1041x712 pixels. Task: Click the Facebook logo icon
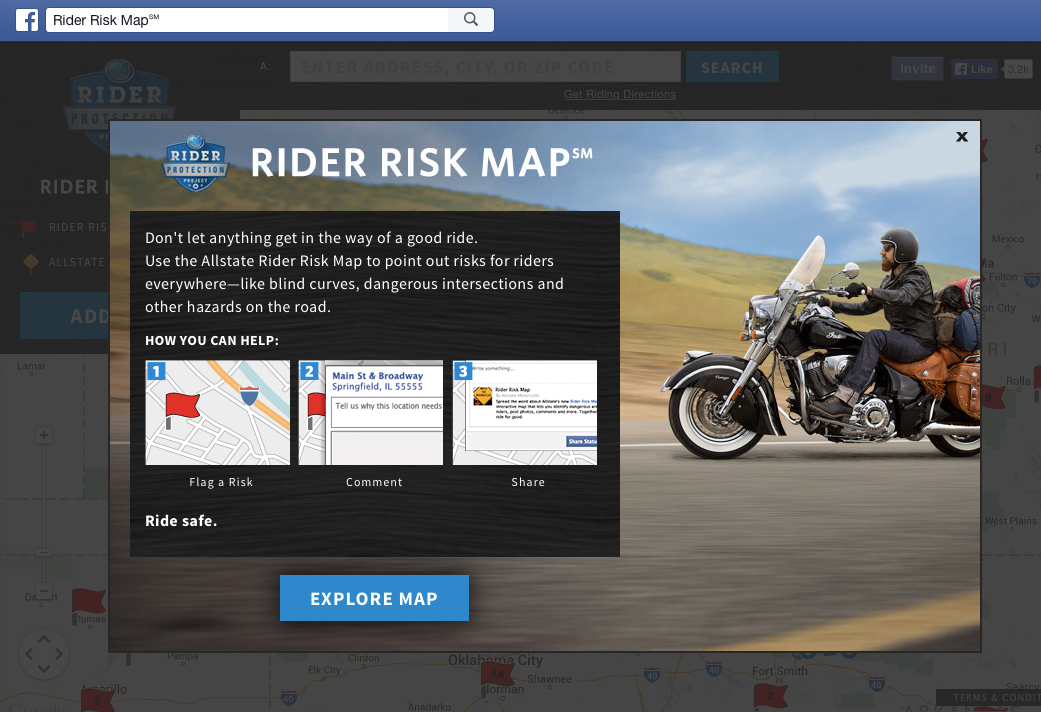click(27, 20)
